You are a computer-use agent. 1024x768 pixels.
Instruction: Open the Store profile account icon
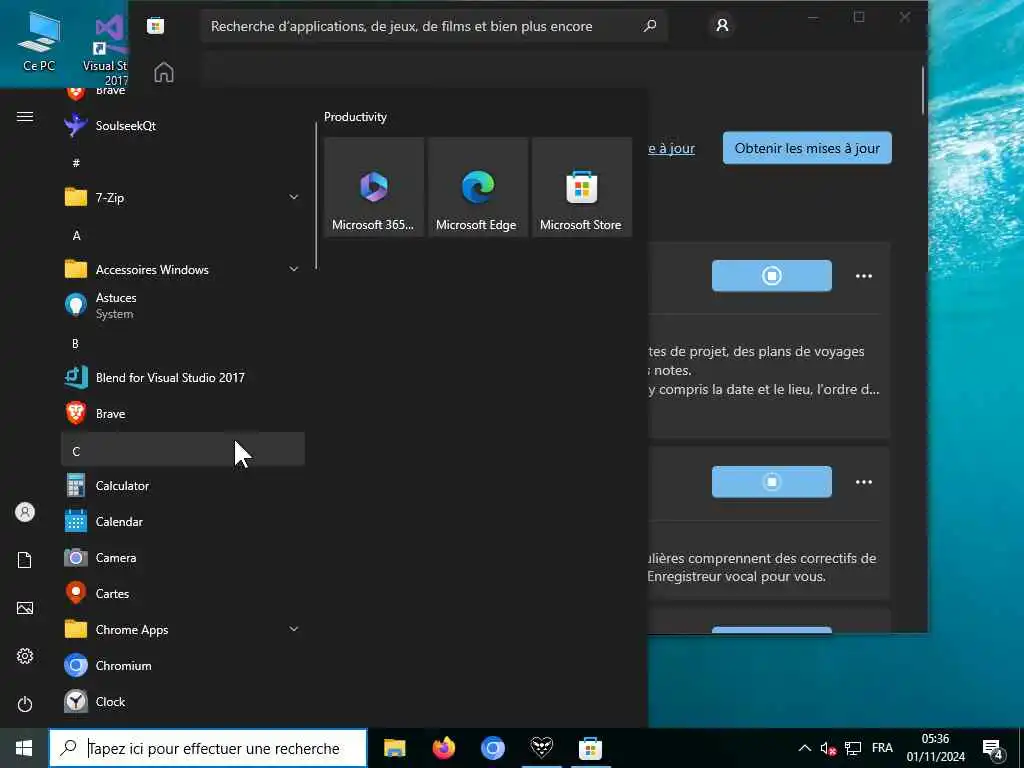click(x=722, y=25)
